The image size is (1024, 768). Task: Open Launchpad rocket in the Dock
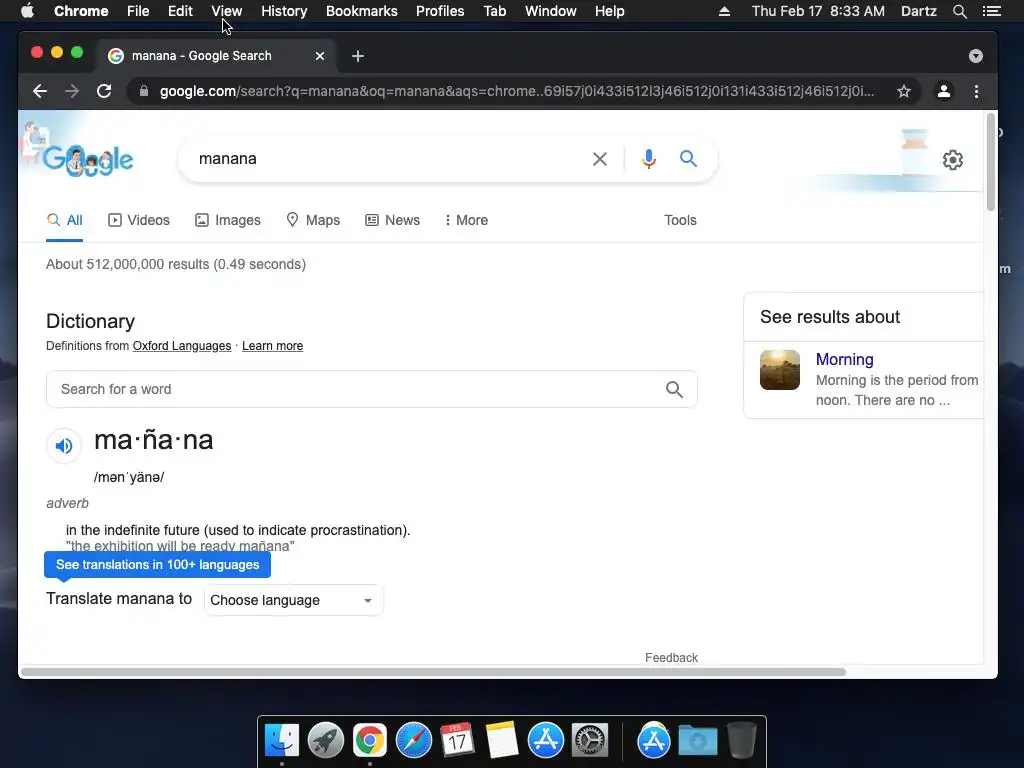tap(326, 741)
